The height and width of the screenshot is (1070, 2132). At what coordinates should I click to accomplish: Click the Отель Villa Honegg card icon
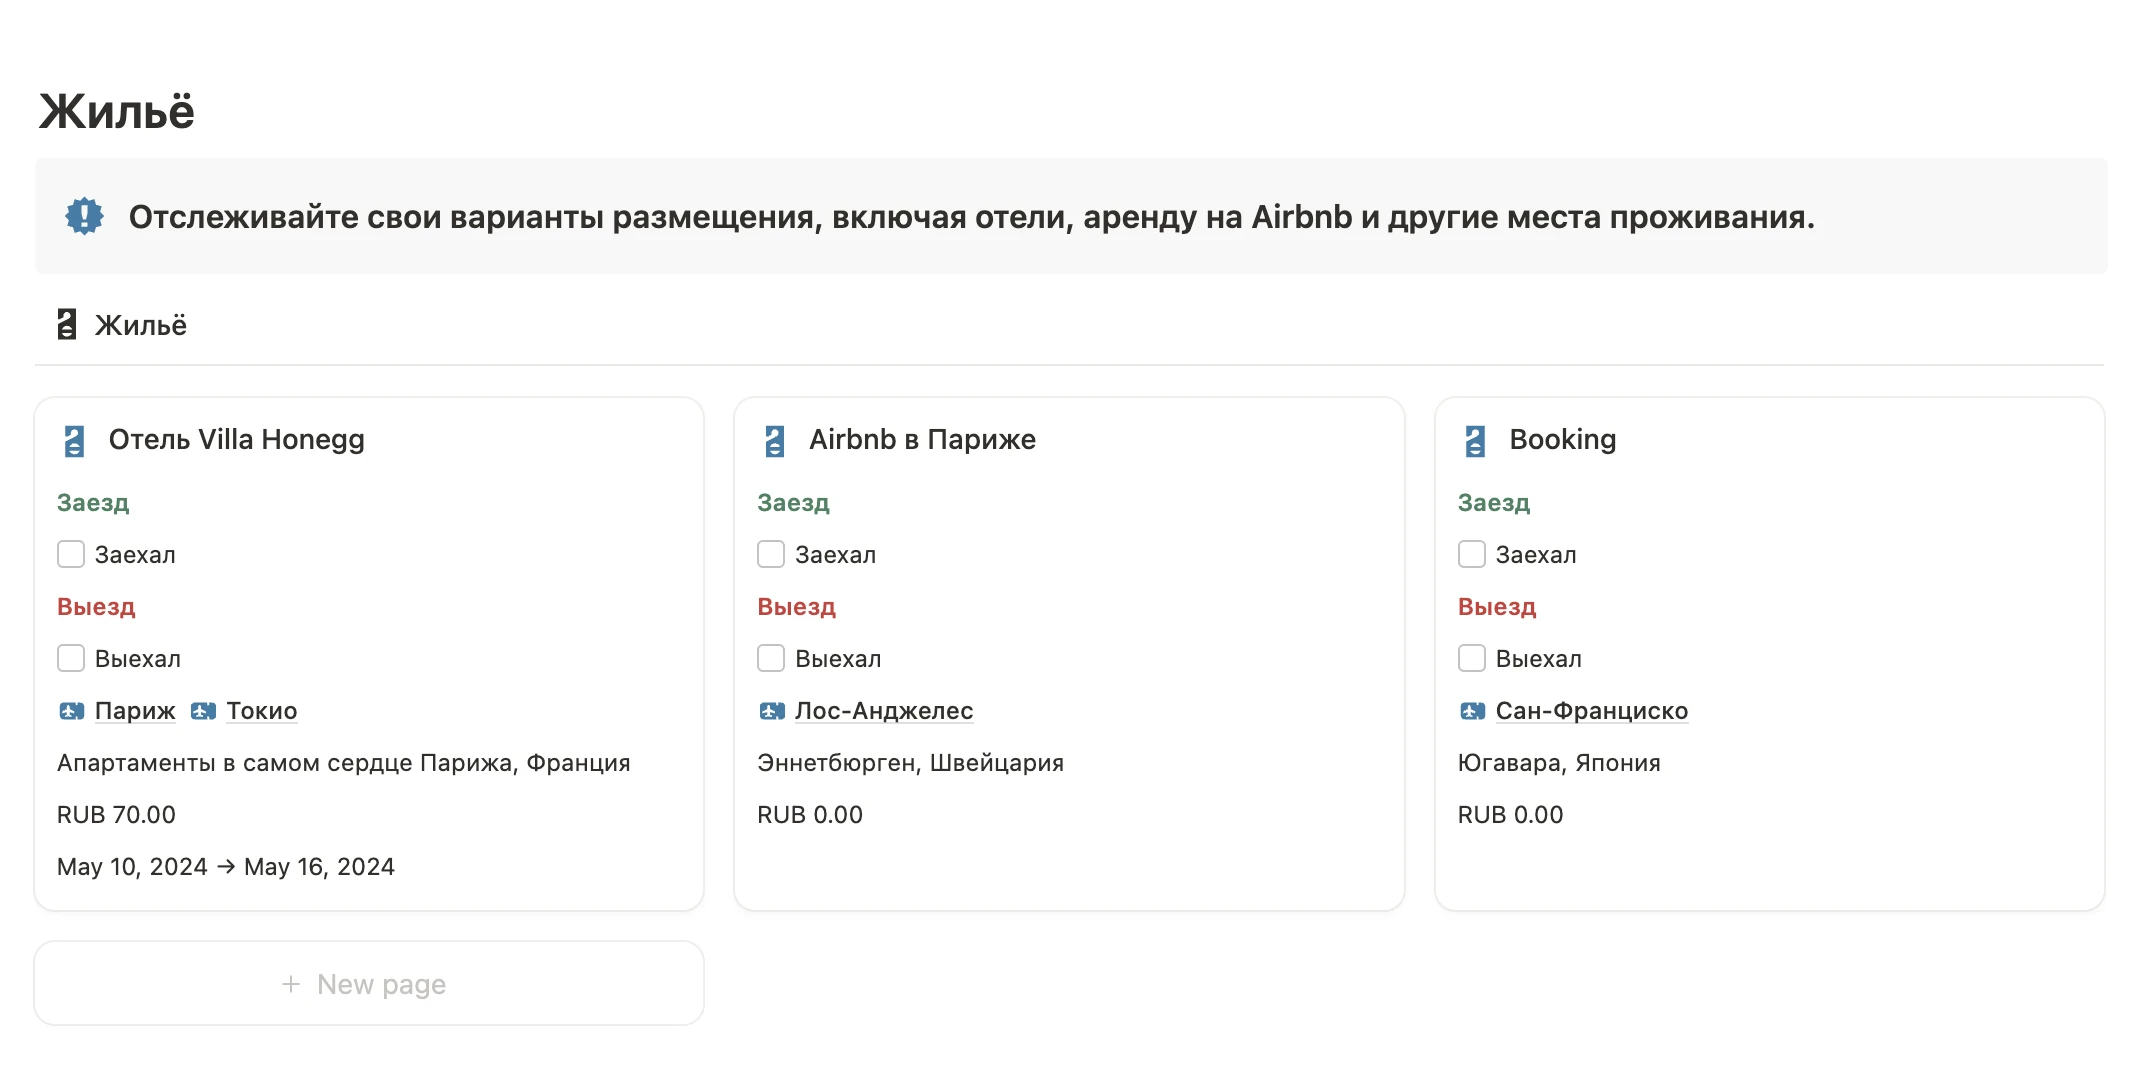75,441
